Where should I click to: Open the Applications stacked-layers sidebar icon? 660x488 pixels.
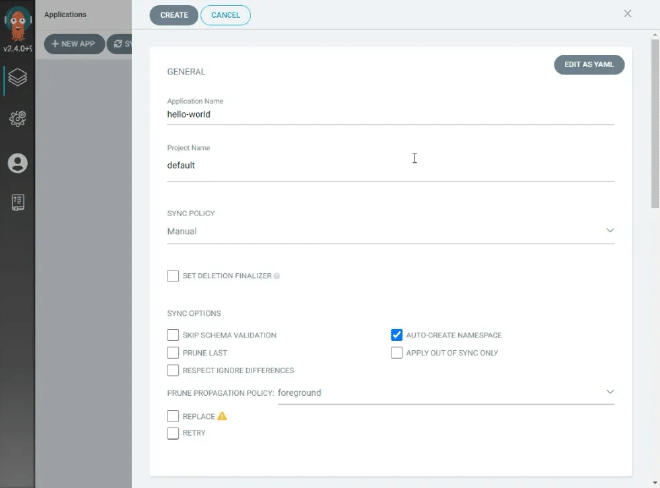(x=18, y=77)
